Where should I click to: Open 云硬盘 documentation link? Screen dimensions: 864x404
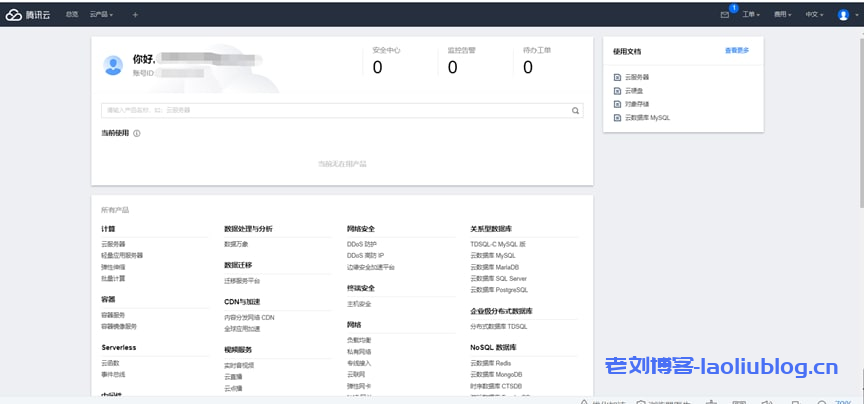click(x=634, y=90)
